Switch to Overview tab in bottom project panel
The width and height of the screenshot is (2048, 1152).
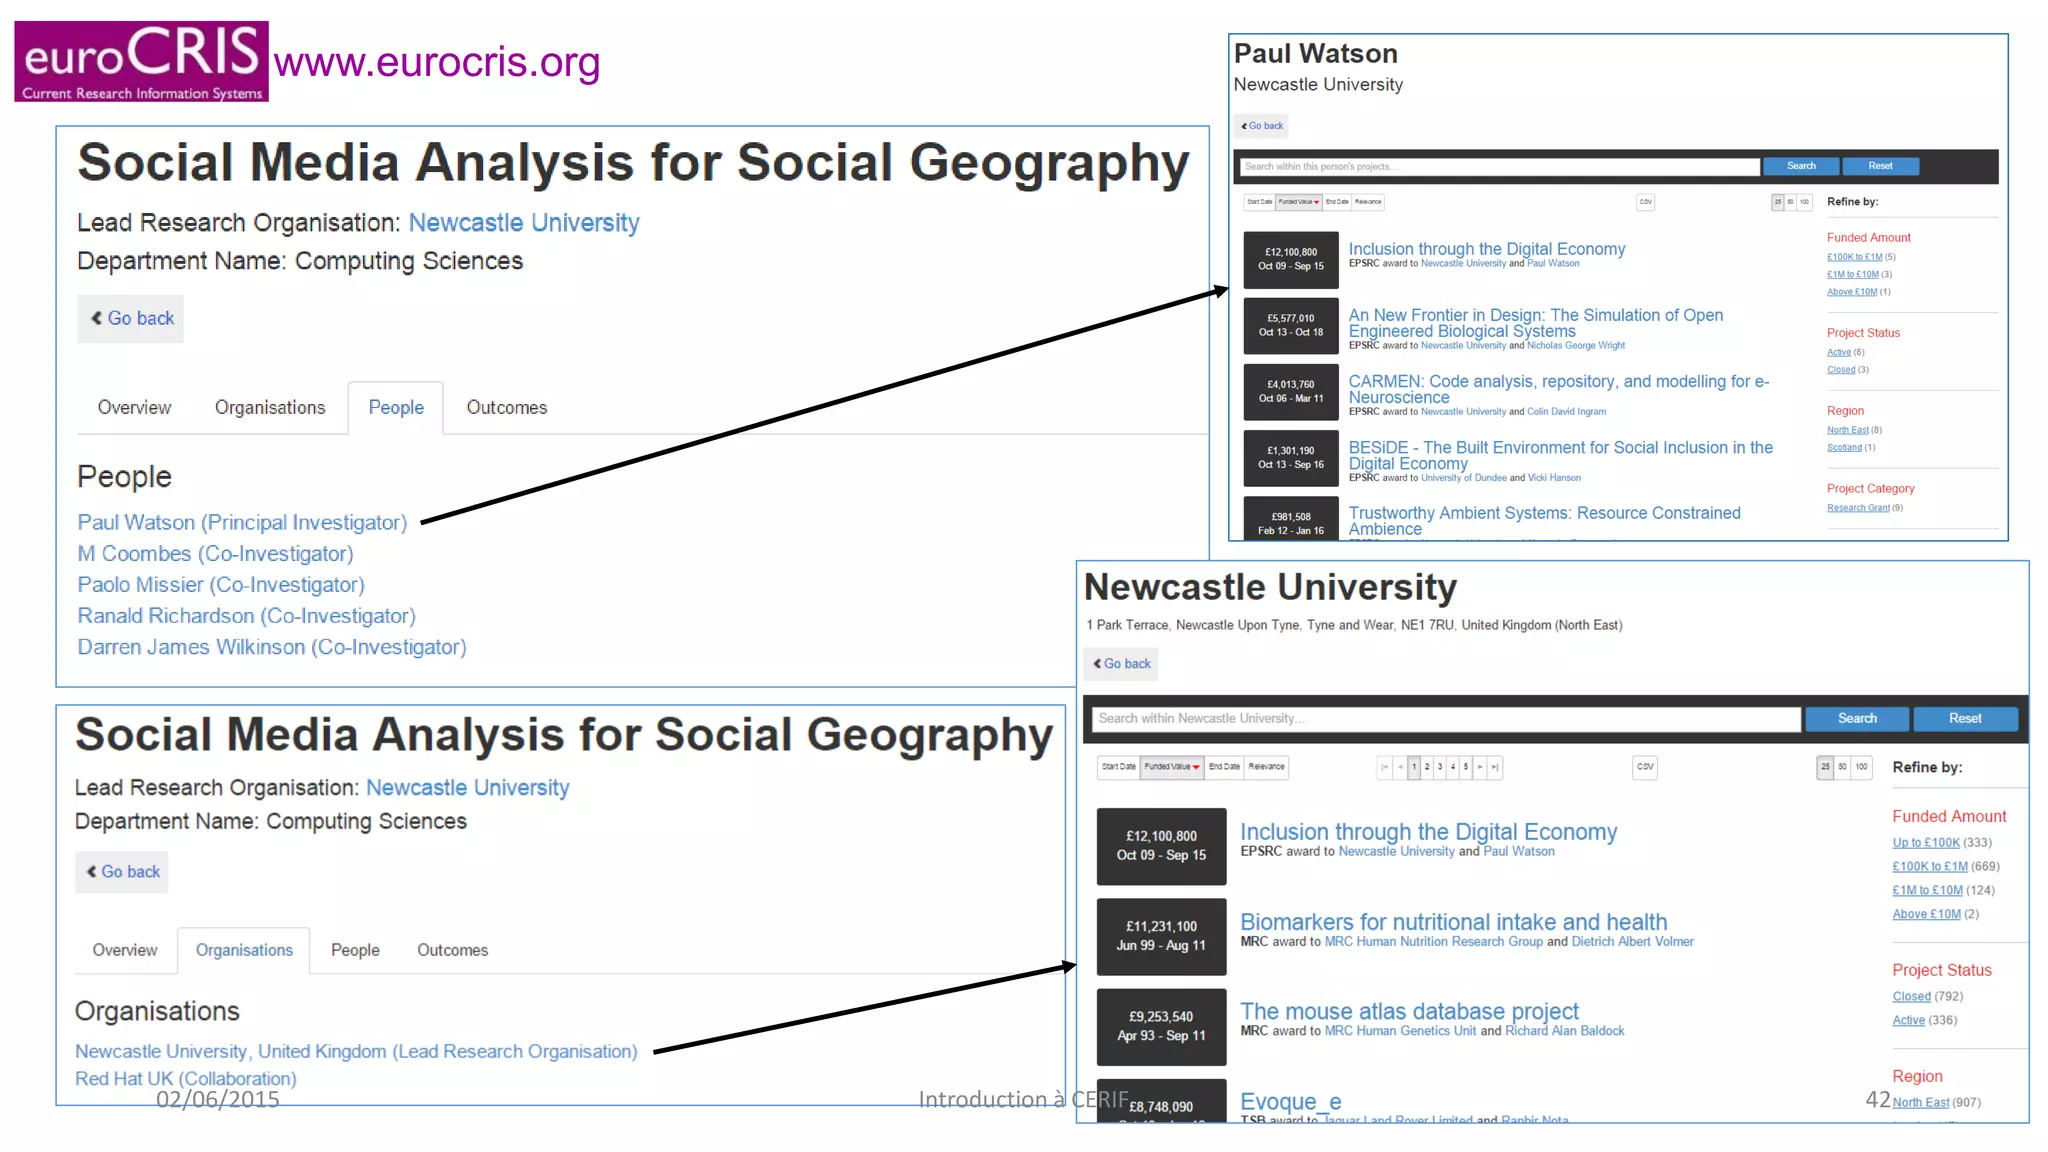pyautogui.click(x=125, y=950)
